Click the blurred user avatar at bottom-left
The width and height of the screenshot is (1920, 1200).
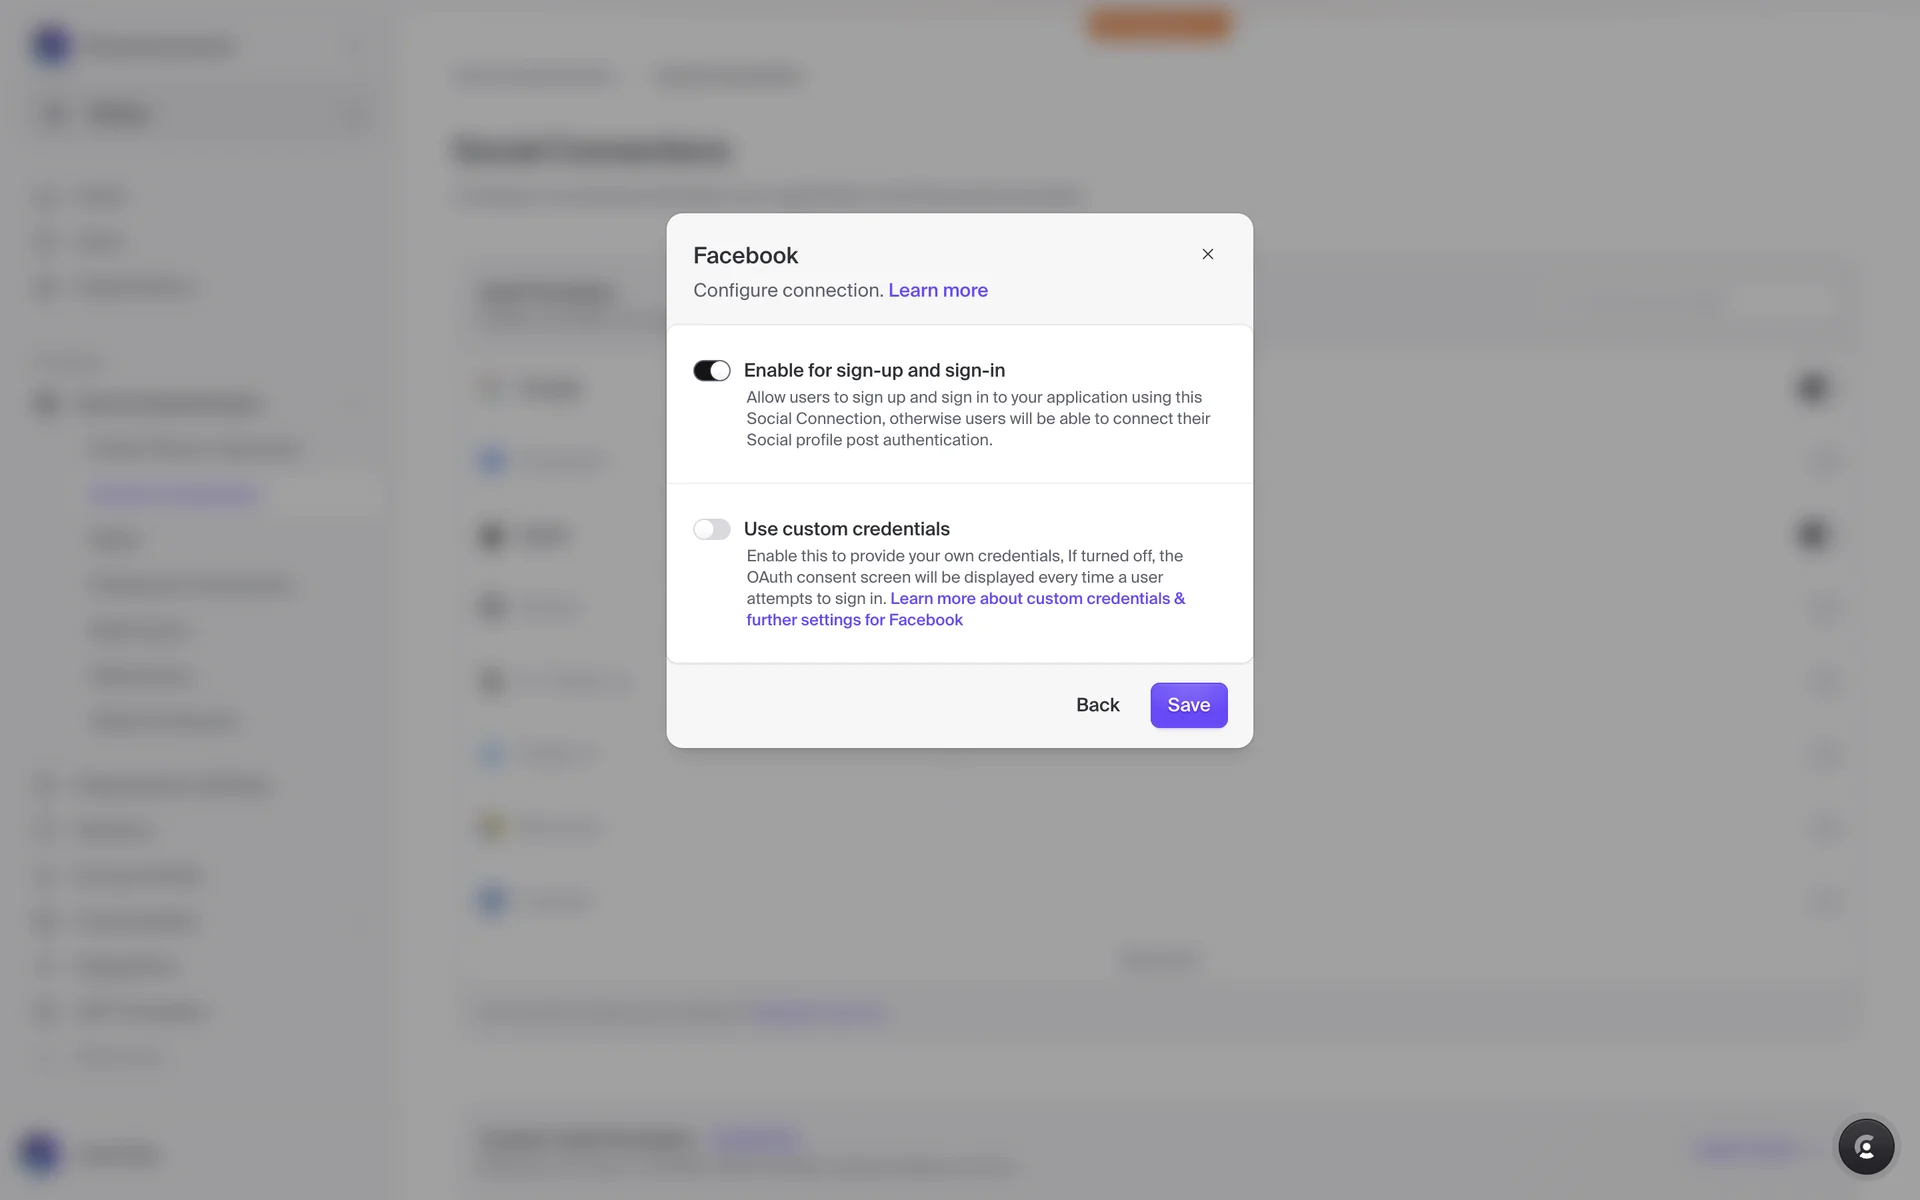[40, 1152]
